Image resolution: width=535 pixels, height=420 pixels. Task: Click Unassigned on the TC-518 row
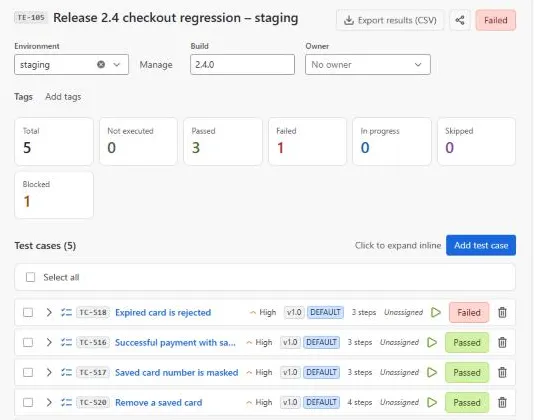click(403, 312)
